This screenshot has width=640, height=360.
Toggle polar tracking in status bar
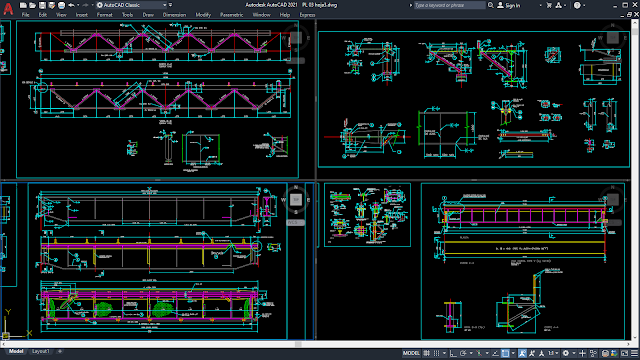[463, 353]
